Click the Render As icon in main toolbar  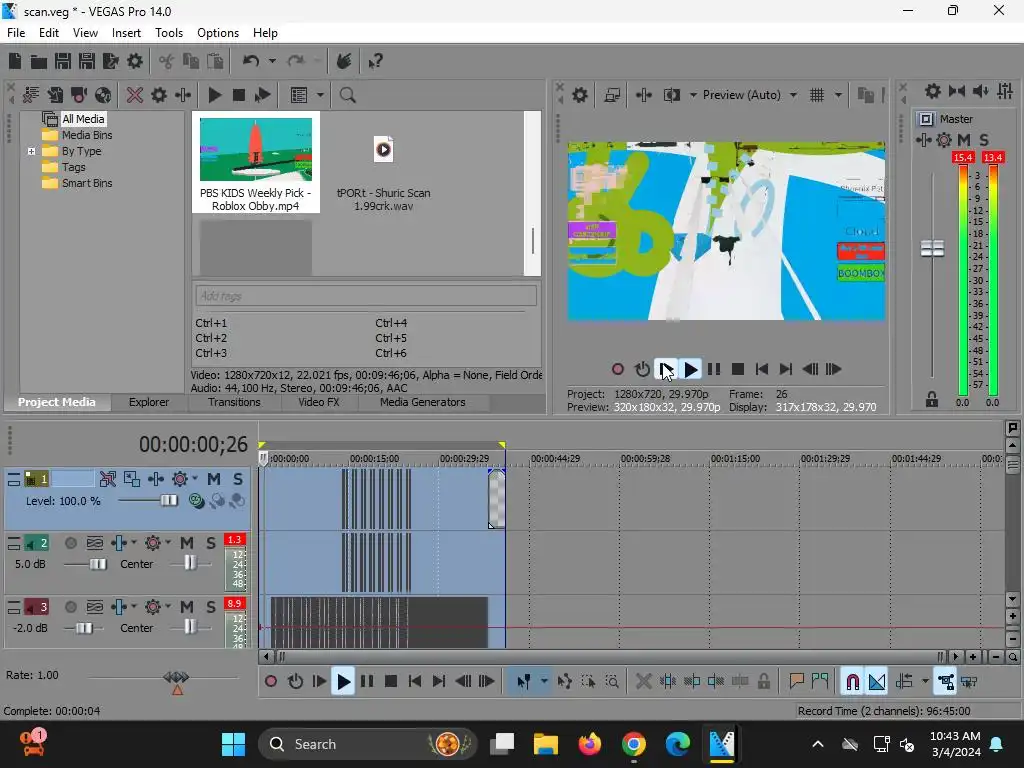tap(110, 61)
